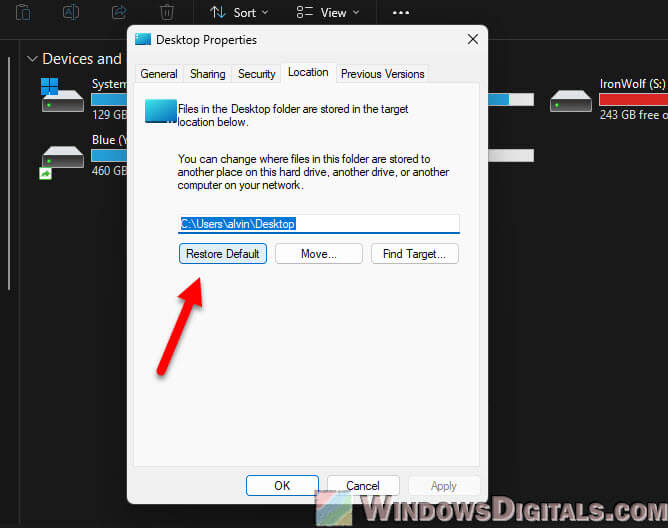Open the Sort dropdown in Explorer
This screenshot has height=528, width=668.
[239, 13]
